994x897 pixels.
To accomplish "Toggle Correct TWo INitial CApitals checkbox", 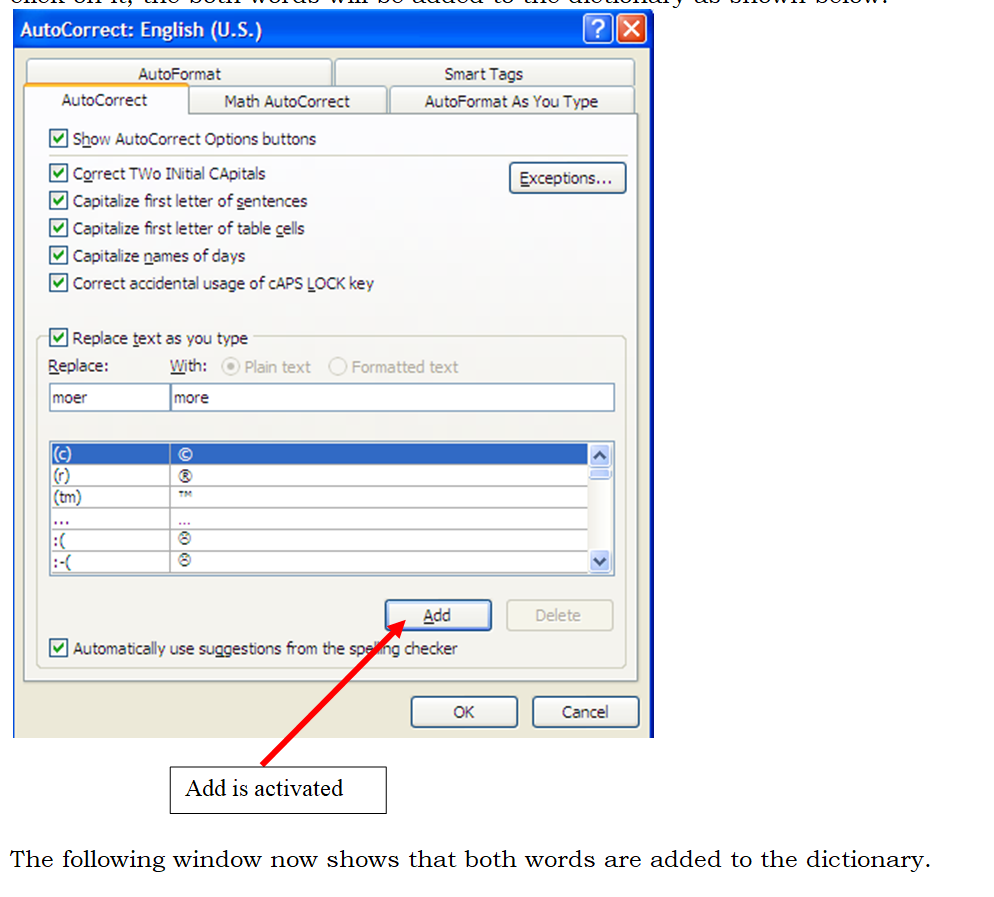I will [59, 173].
